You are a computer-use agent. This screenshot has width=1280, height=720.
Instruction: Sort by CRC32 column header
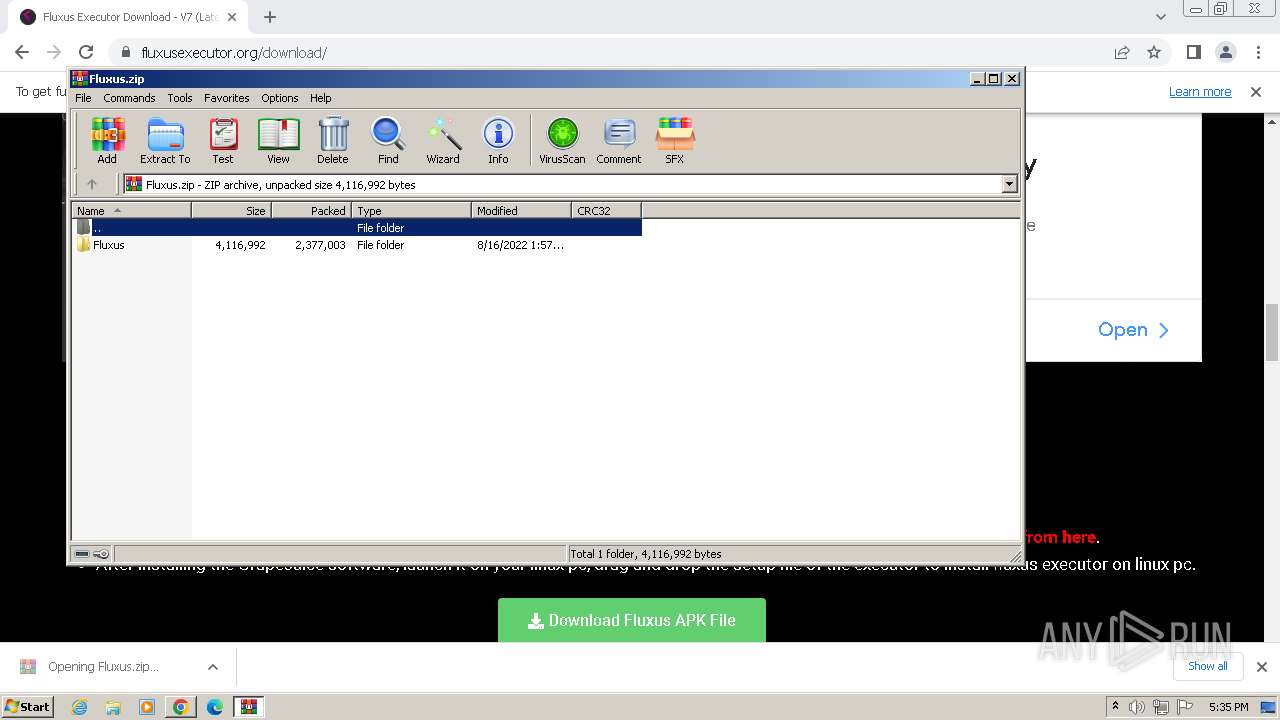click(606, 211)
